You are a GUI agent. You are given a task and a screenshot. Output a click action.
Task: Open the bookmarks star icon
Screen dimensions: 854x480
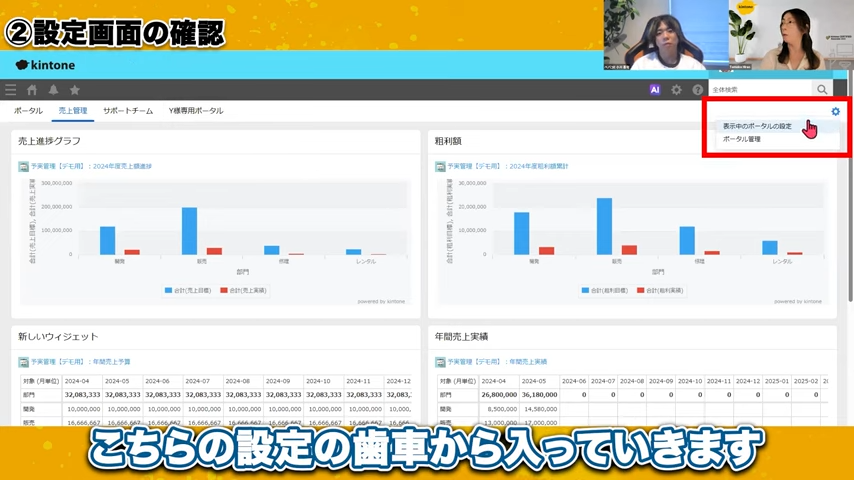[x=75, y=90]
